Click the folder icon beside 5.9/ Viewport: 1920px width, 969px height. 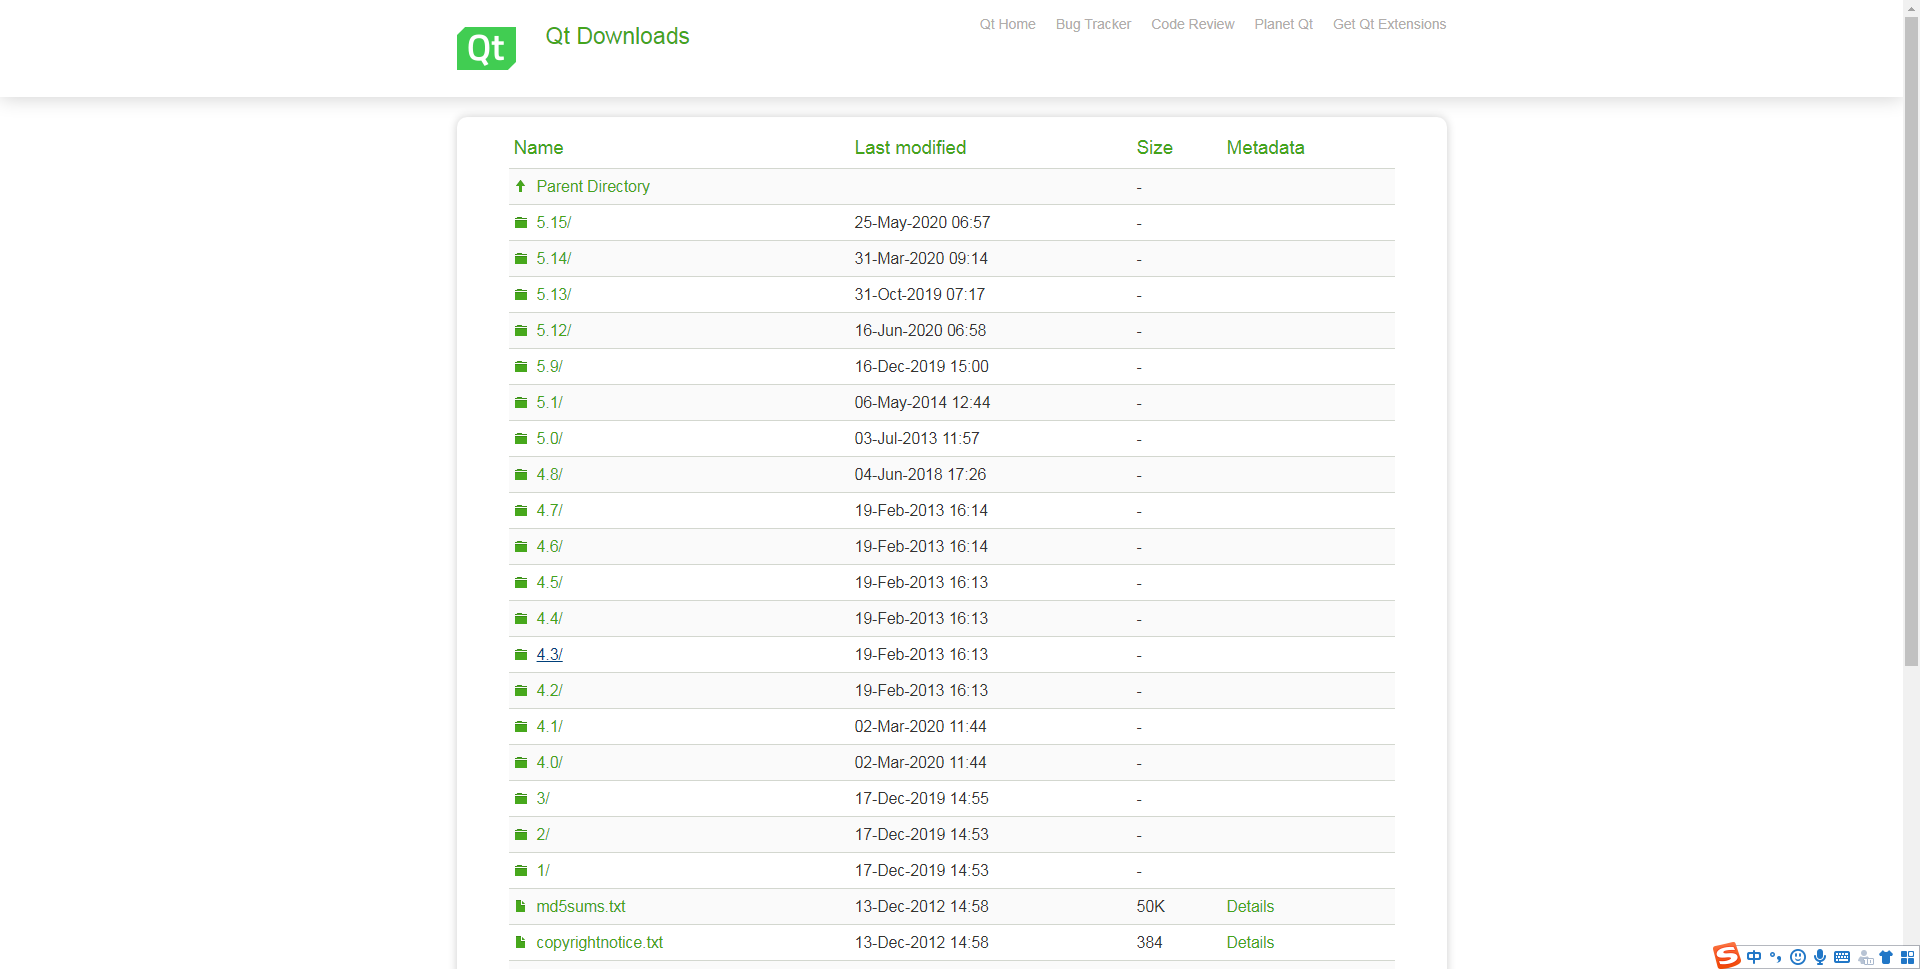(520, 366)
